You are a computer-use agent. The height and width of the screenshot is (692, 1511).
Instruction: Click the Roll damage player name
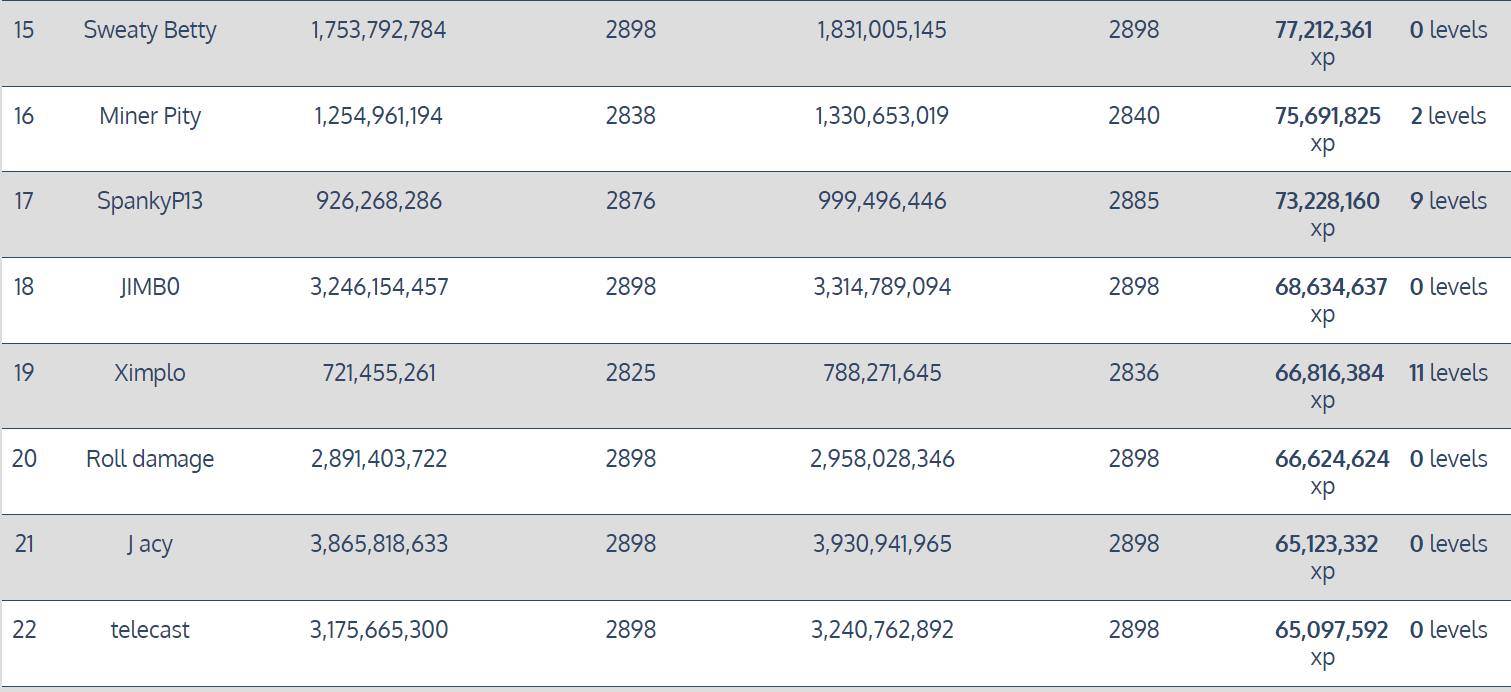click(x=150, y=459)
